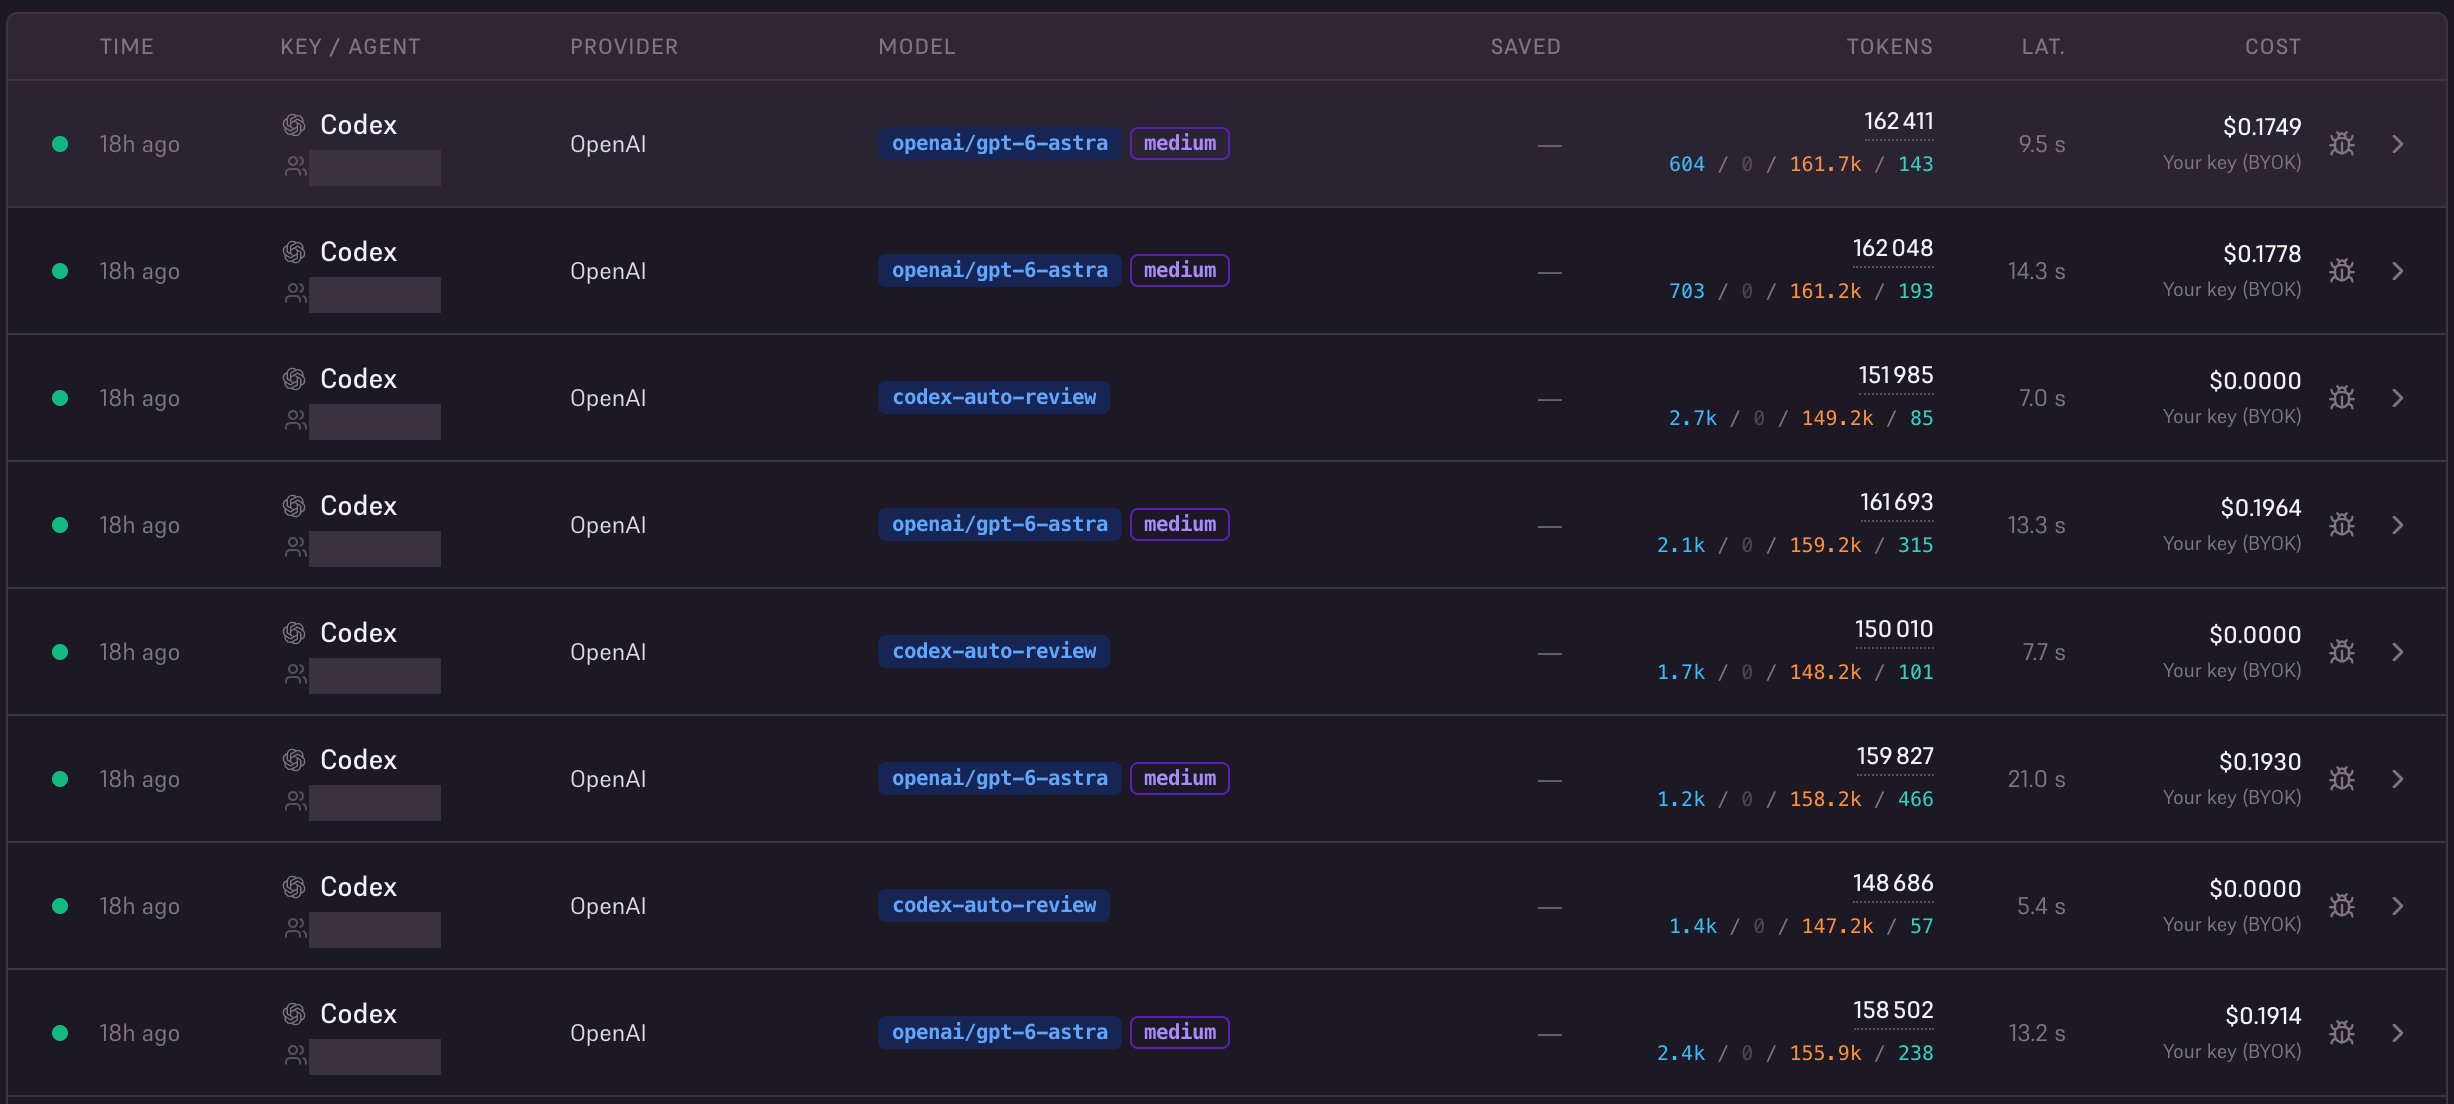The height and width of the screenshot is (1104, 2454).
Task: Click users icon in 151 985 tokens row
Action: 295,421
